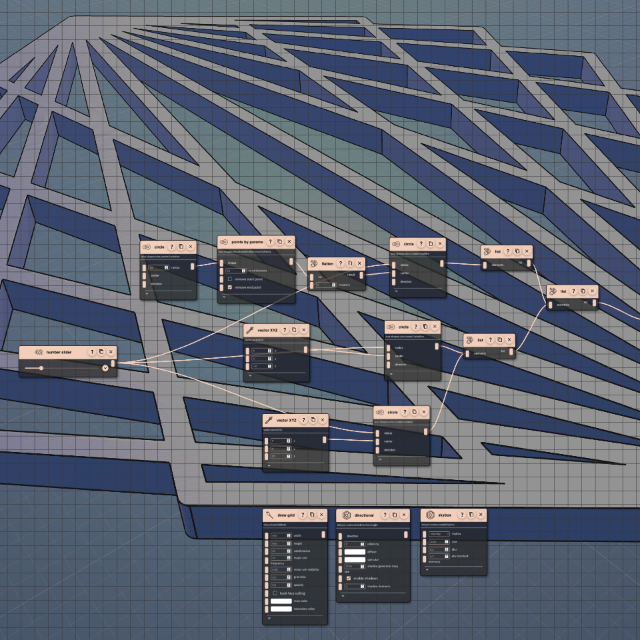Select the directional node title
The image size is (640, 640).
pos(364,515)
